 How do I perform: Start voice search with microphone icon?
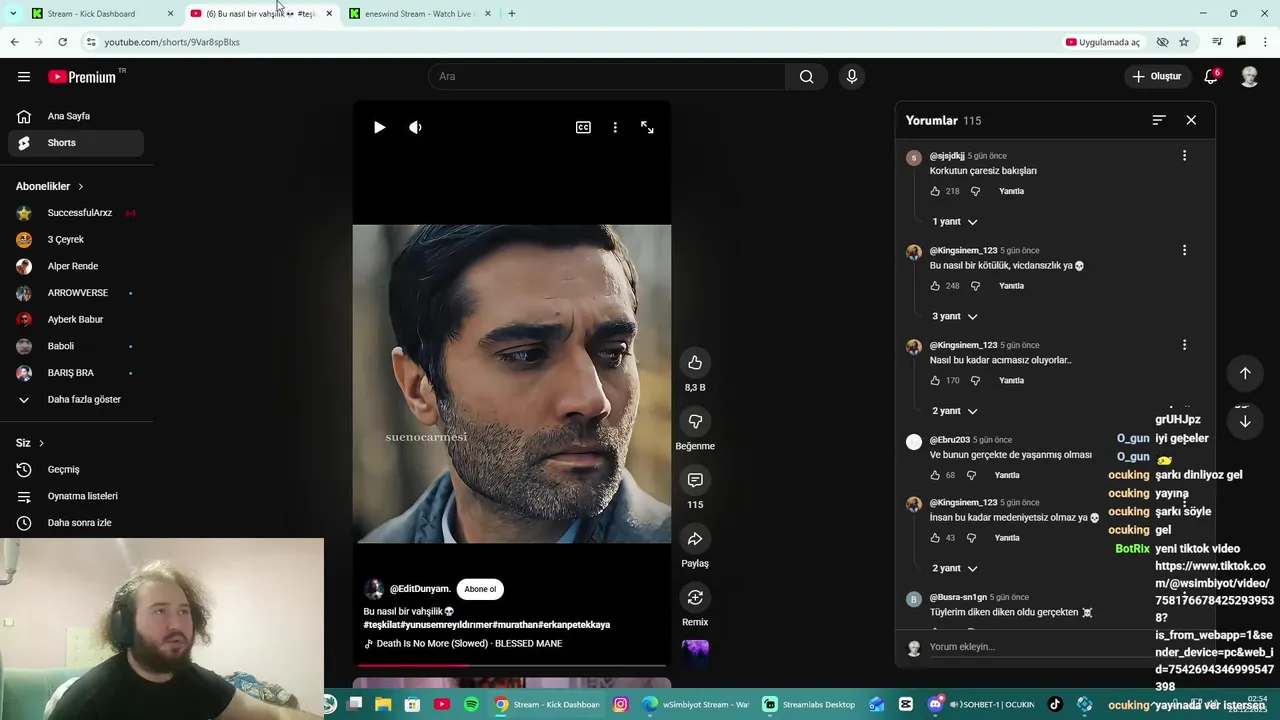(851, 76)
